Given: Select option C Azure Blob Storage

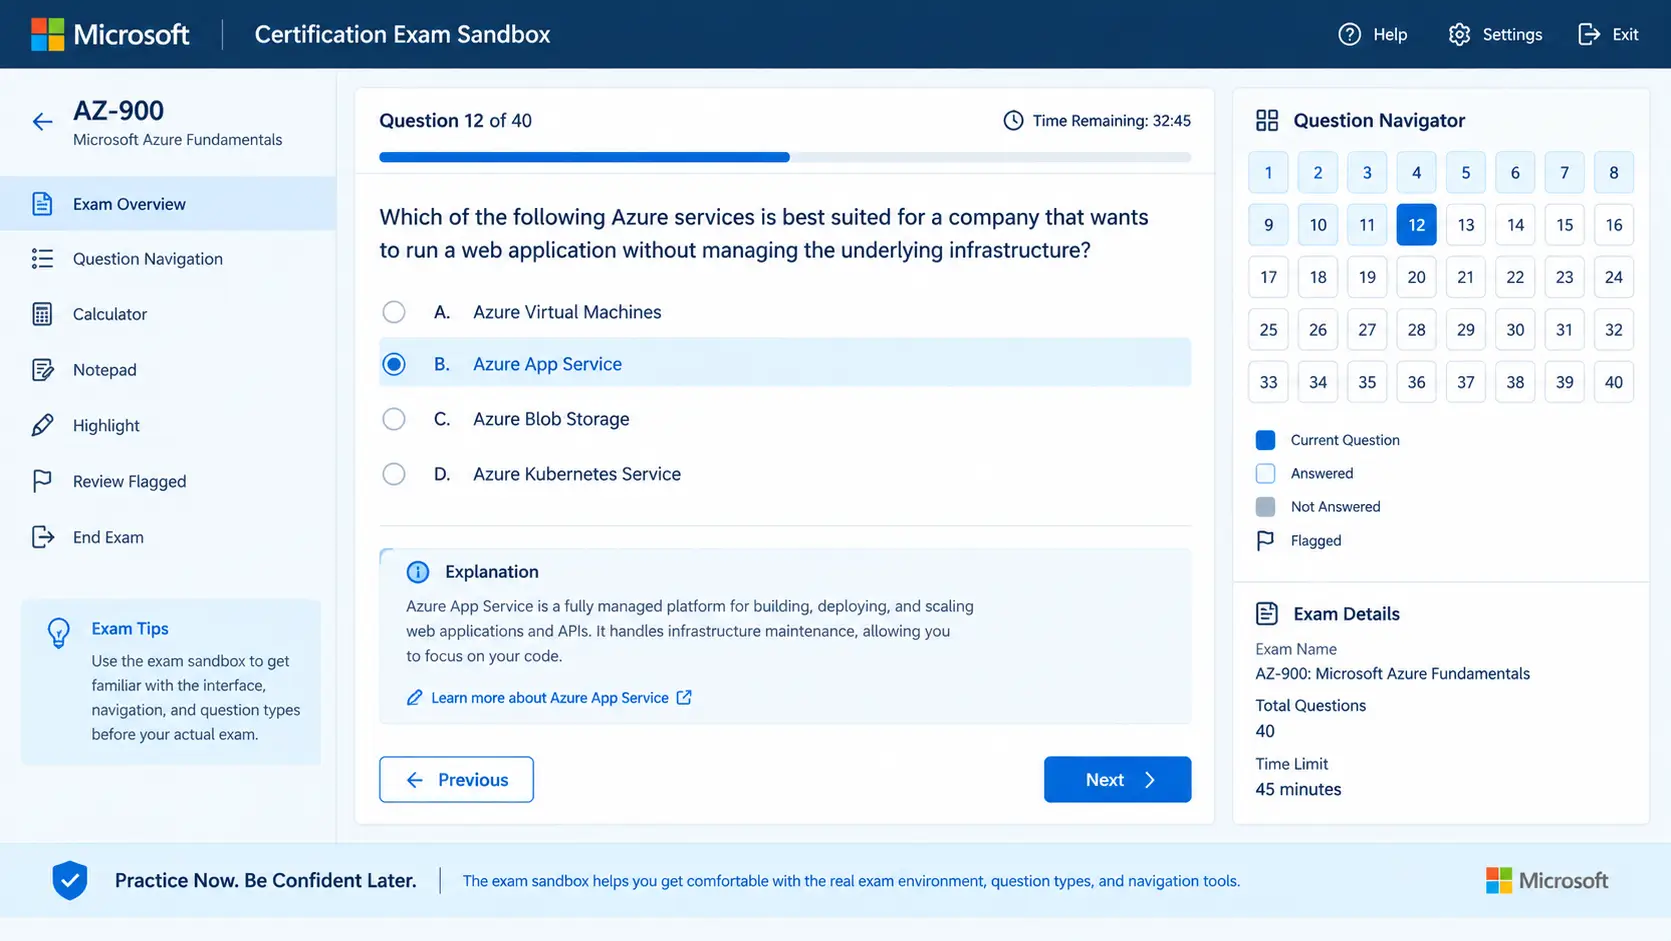Looking at the screenshot, I should coord(785,419).
